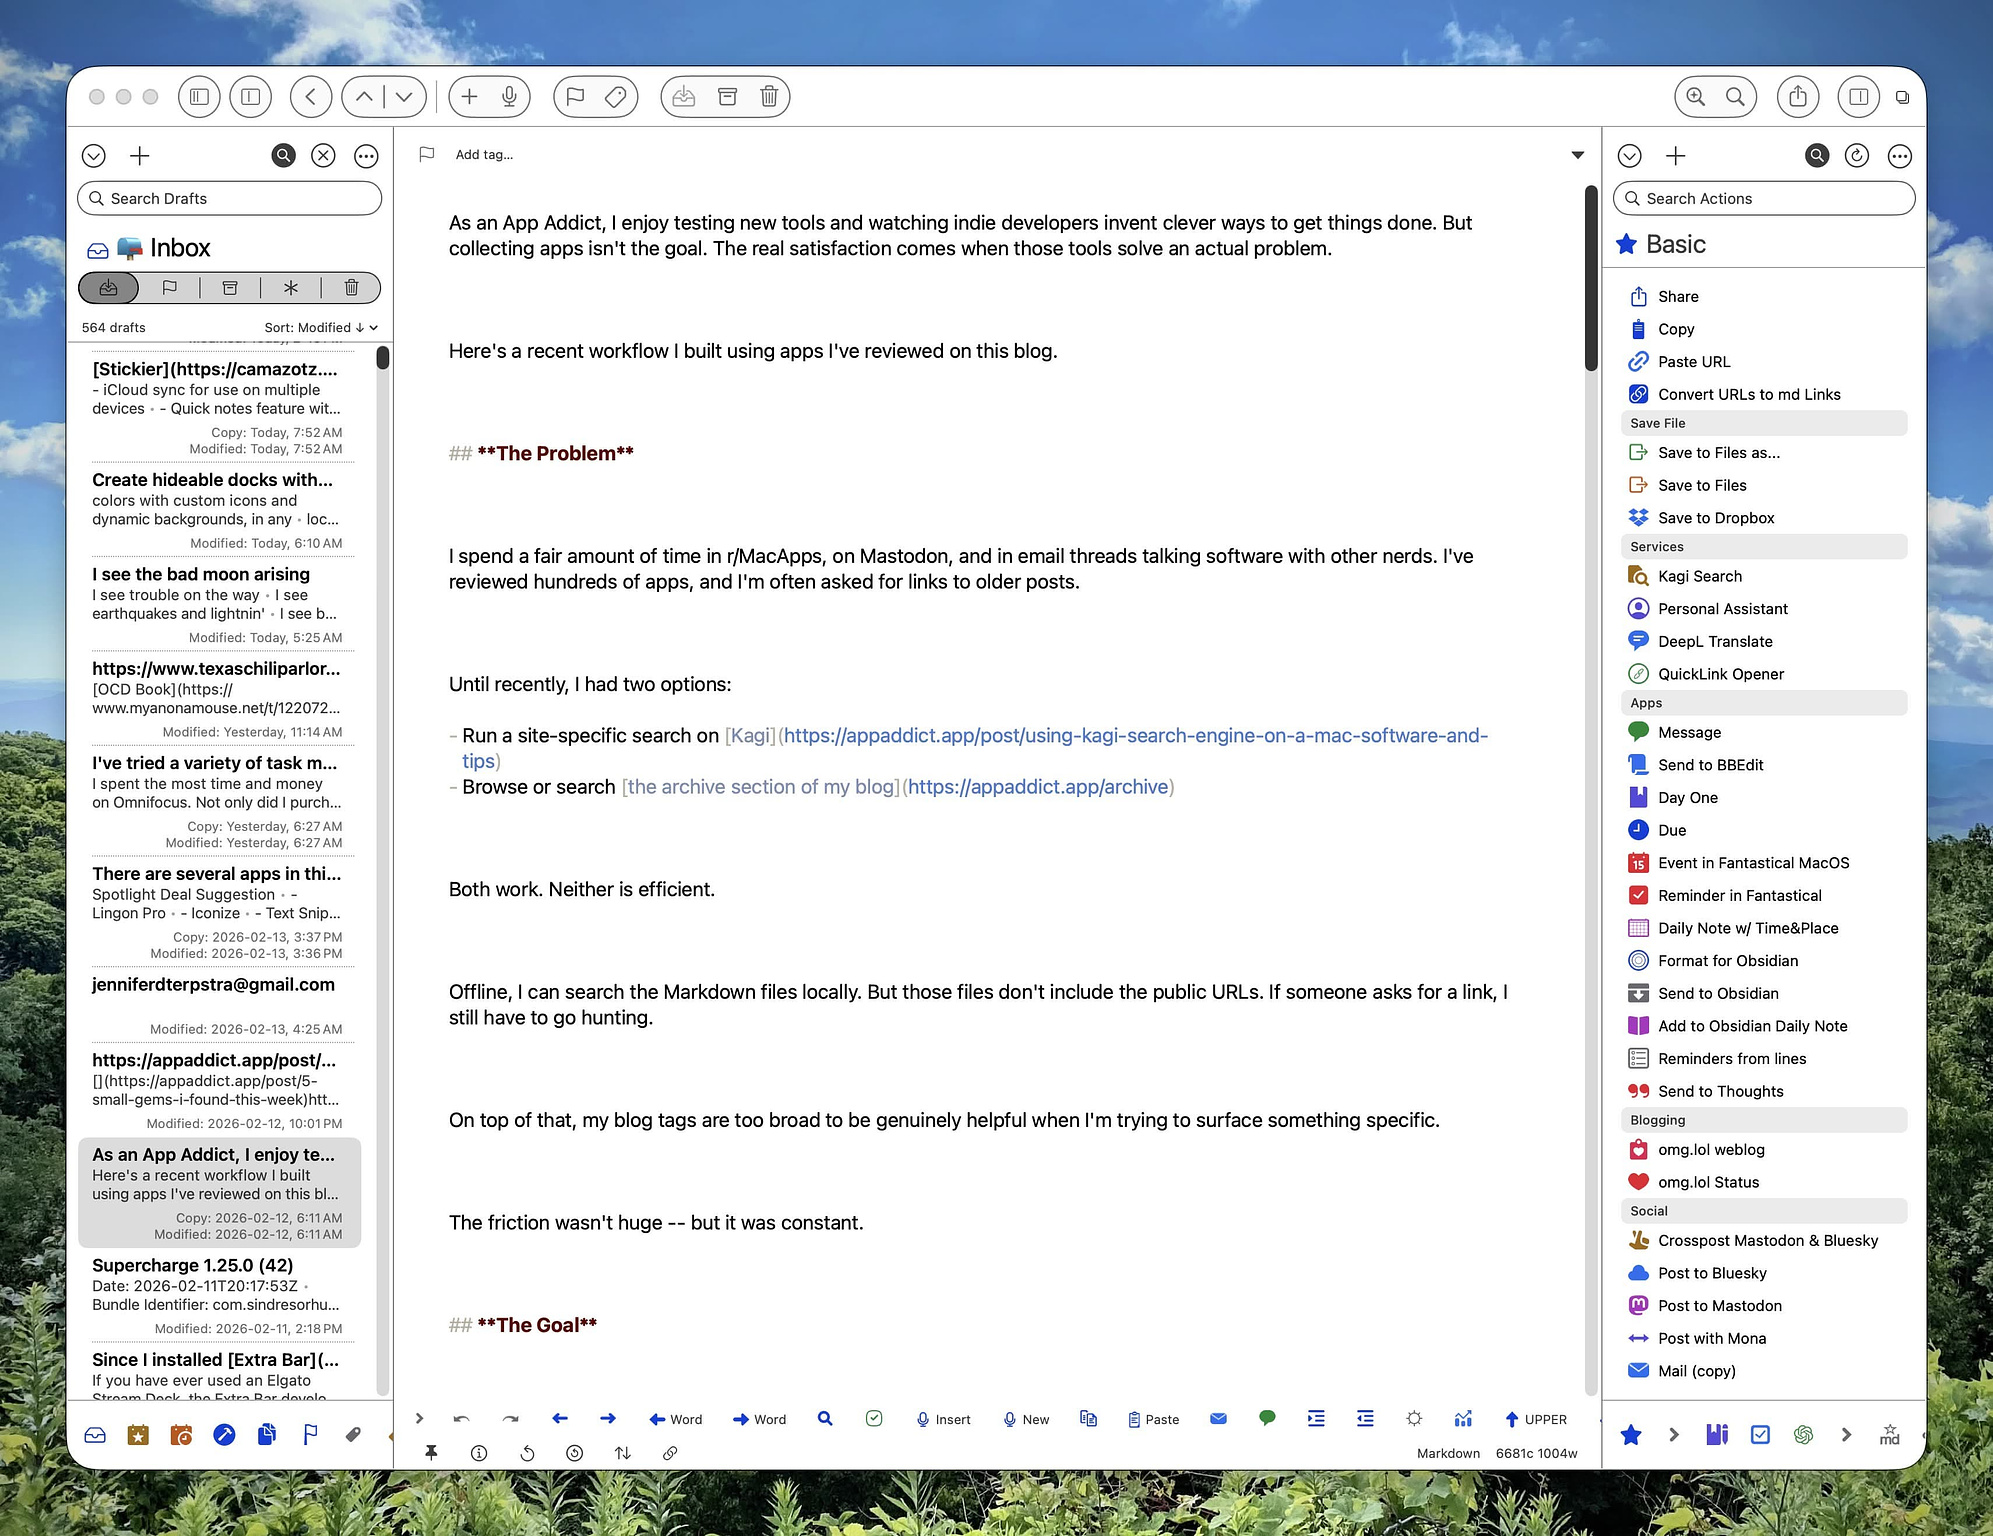The width and height of the screenshot is (1993, 1536).
Task: Open editor search with the magnifier icon
Action: point(825,1419)
